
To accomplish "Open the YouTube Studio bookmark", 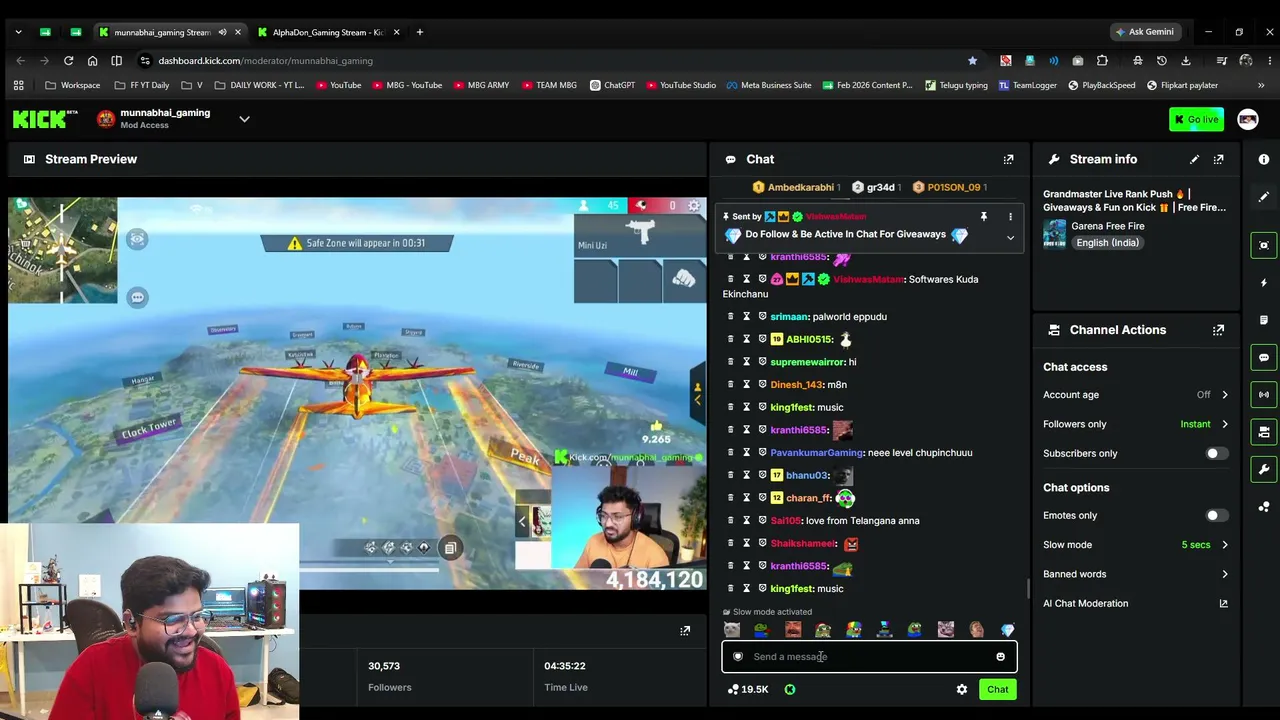I will (x=679, y=85).
